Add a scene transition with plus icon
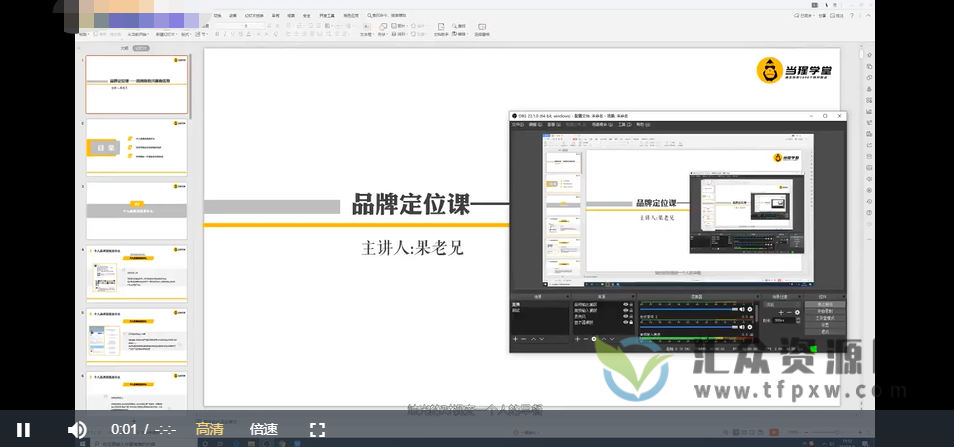Viewport: 954px width, 447px height. 782,312
